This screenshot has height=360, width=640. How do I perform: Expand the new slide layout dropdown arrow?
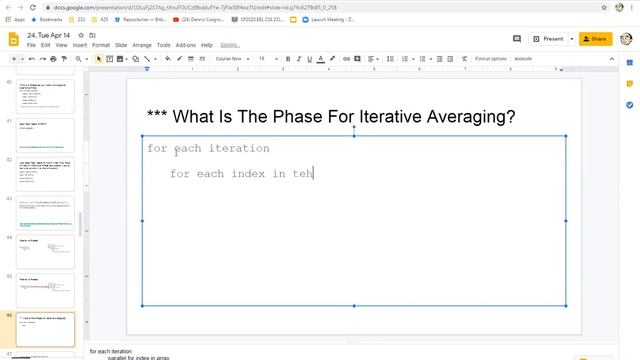click(x=22, y=59)
